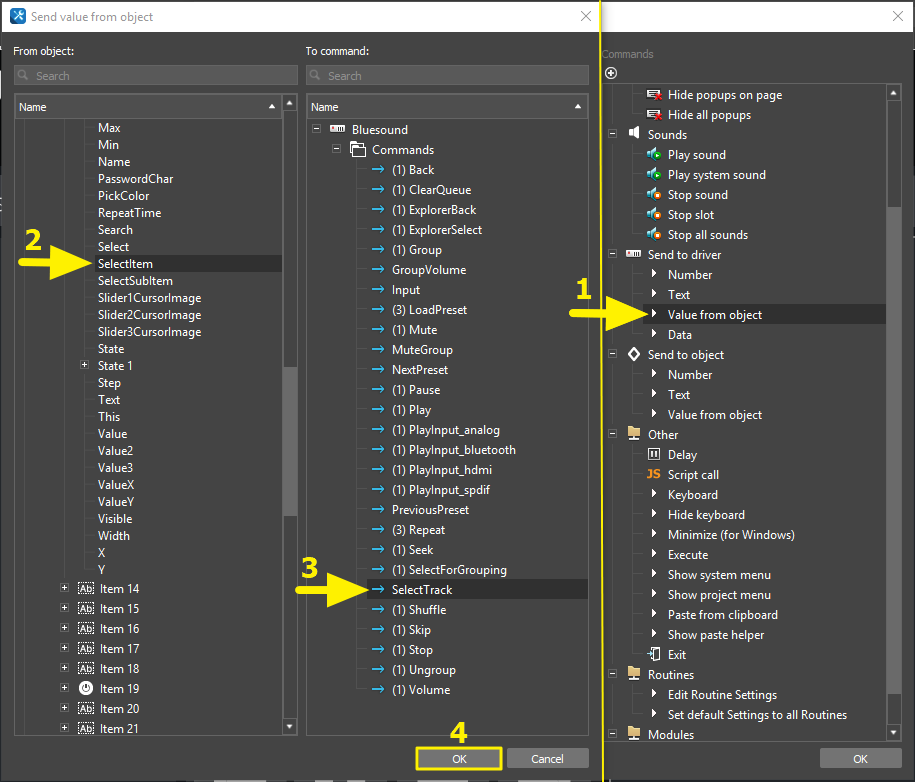Image resolution: width=915 pixels, height=782 pixels.
Task: Click the Delay command icon
Action: click(x=654, y=455)
